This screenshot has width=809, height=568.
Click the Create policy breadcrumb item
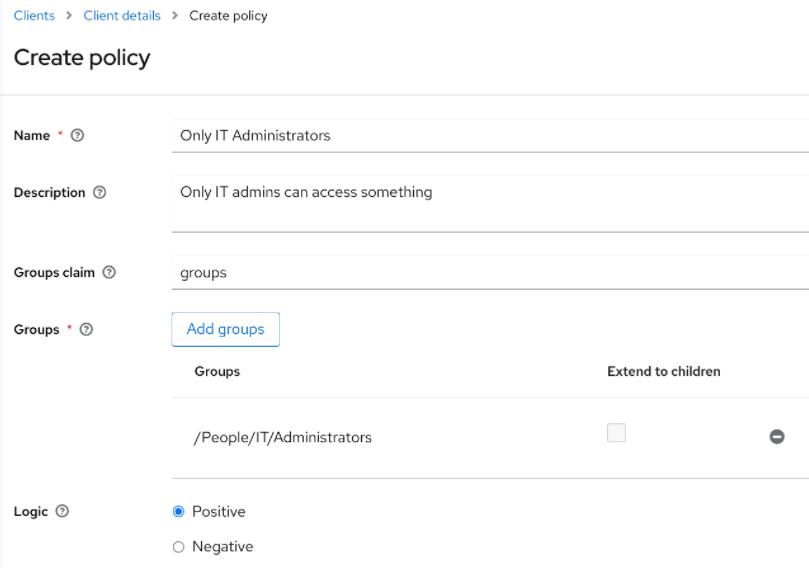tap(228, 16)
